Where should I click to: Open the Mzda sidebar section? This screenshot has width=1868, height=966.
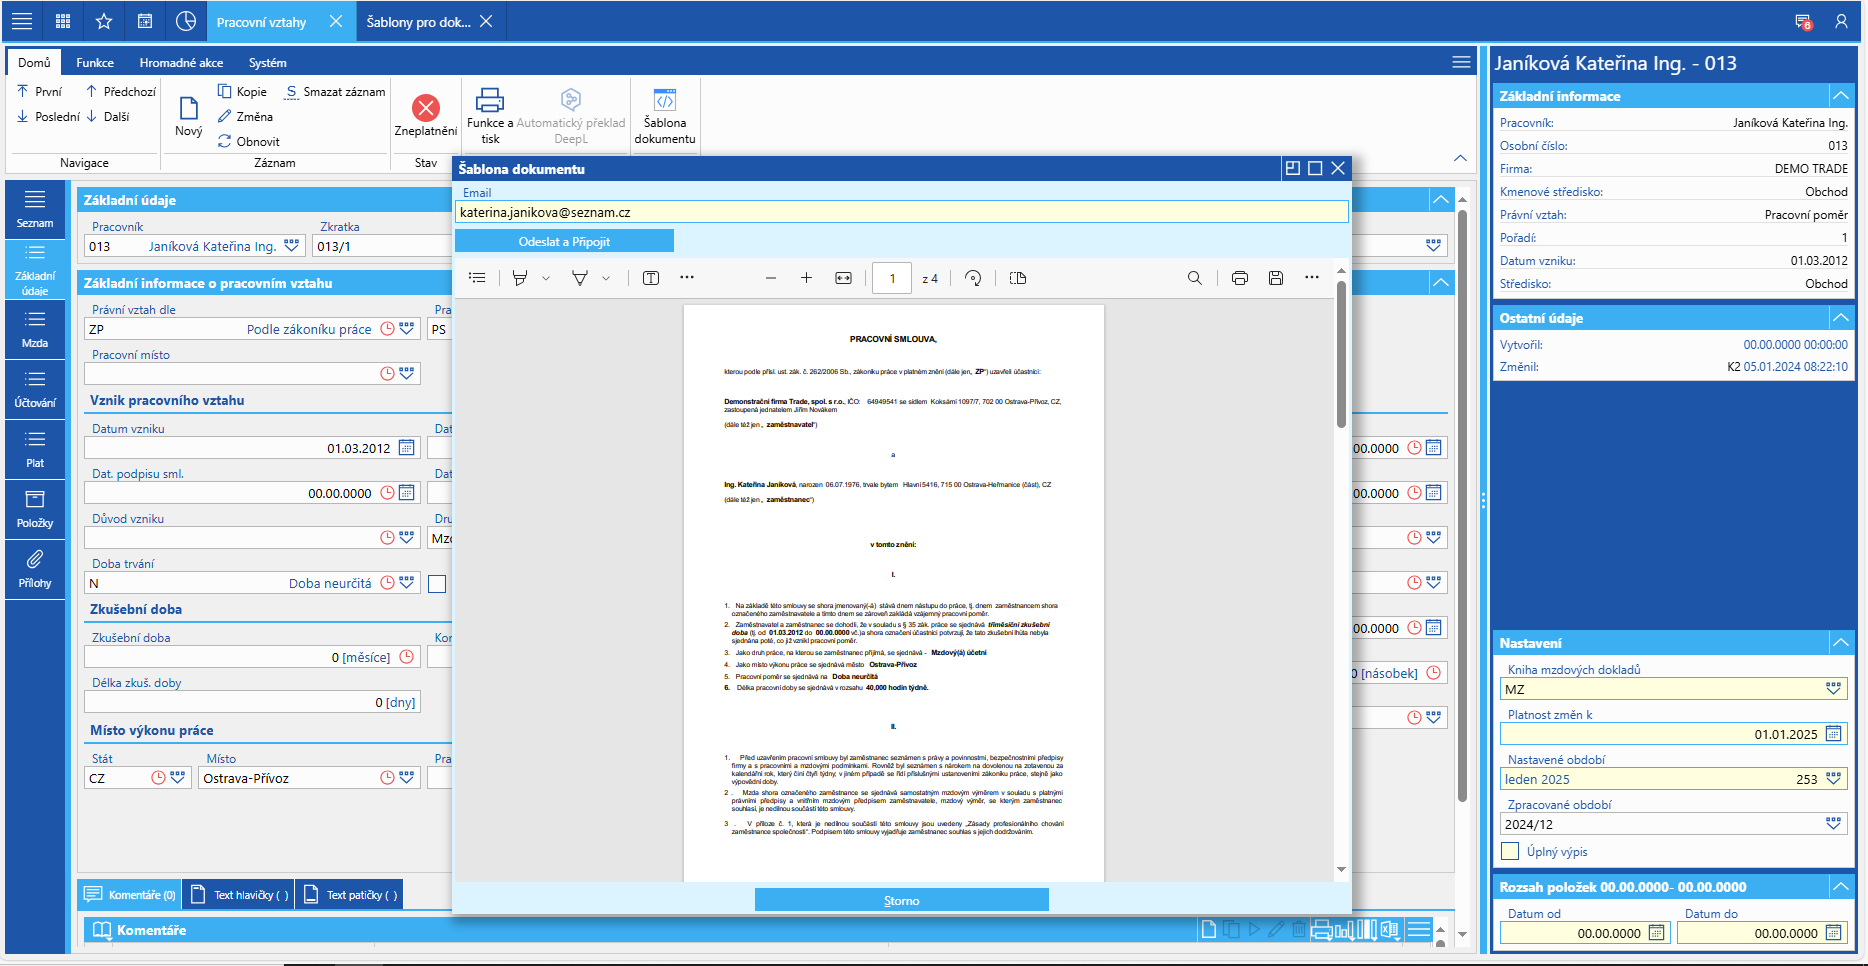pos(35,330)
